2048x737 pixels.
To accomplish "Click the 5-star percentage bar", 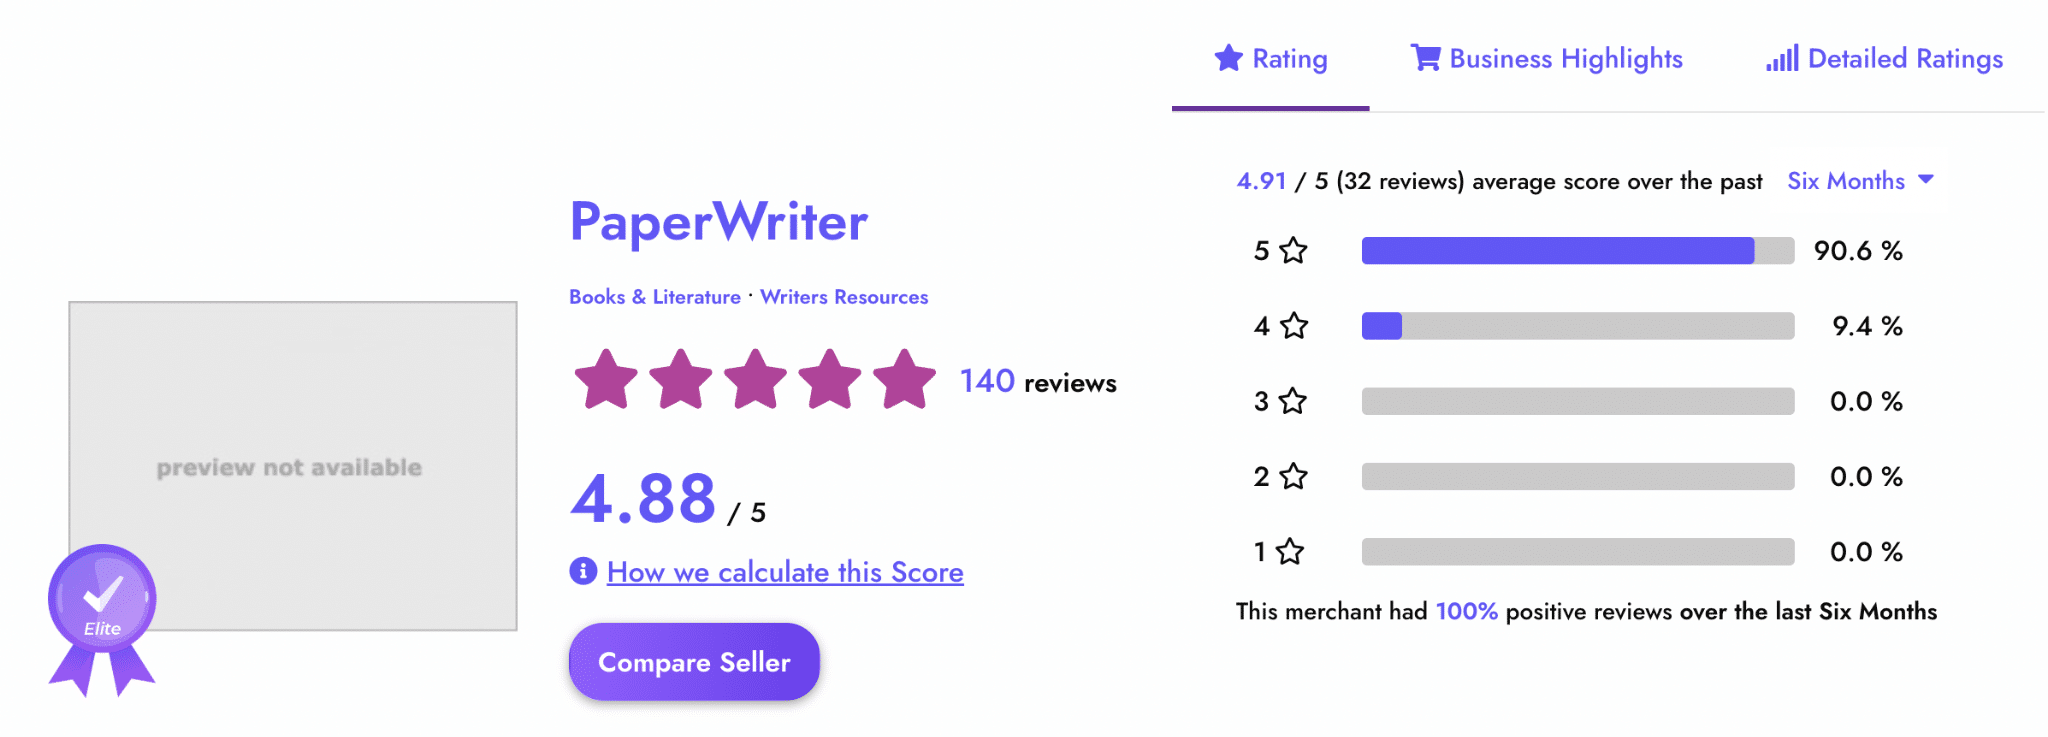I will click(x=1577, y=250).
